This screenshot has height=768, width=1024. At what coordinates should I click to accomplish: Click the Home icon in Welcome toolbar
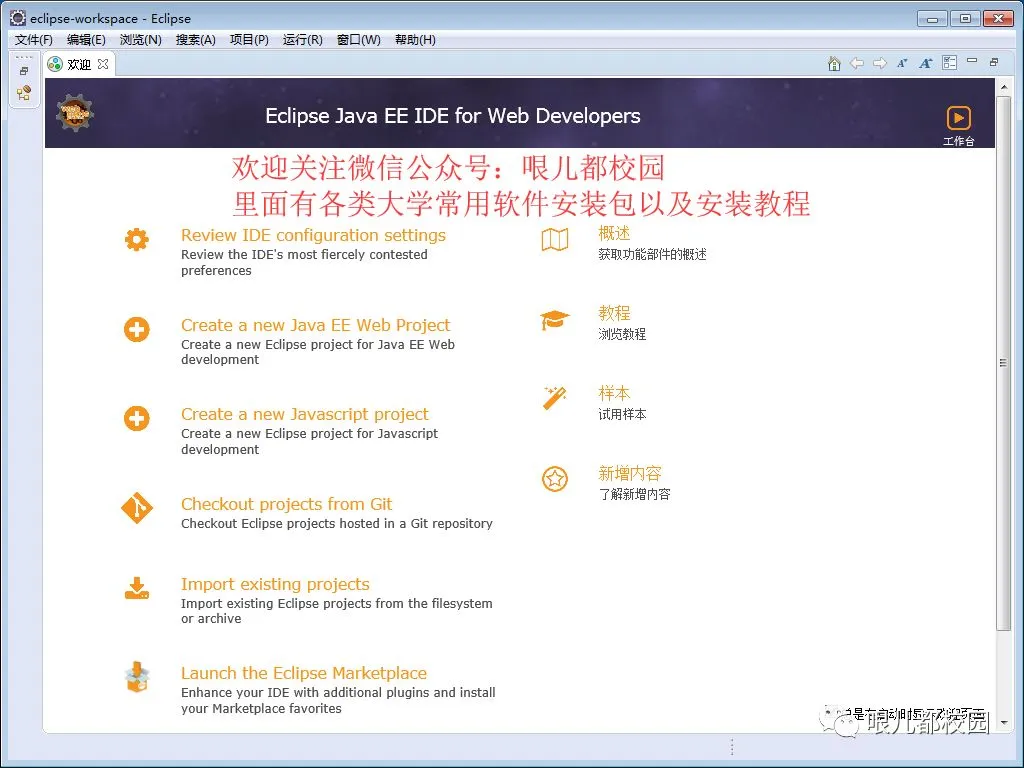[x=834, y=63]
